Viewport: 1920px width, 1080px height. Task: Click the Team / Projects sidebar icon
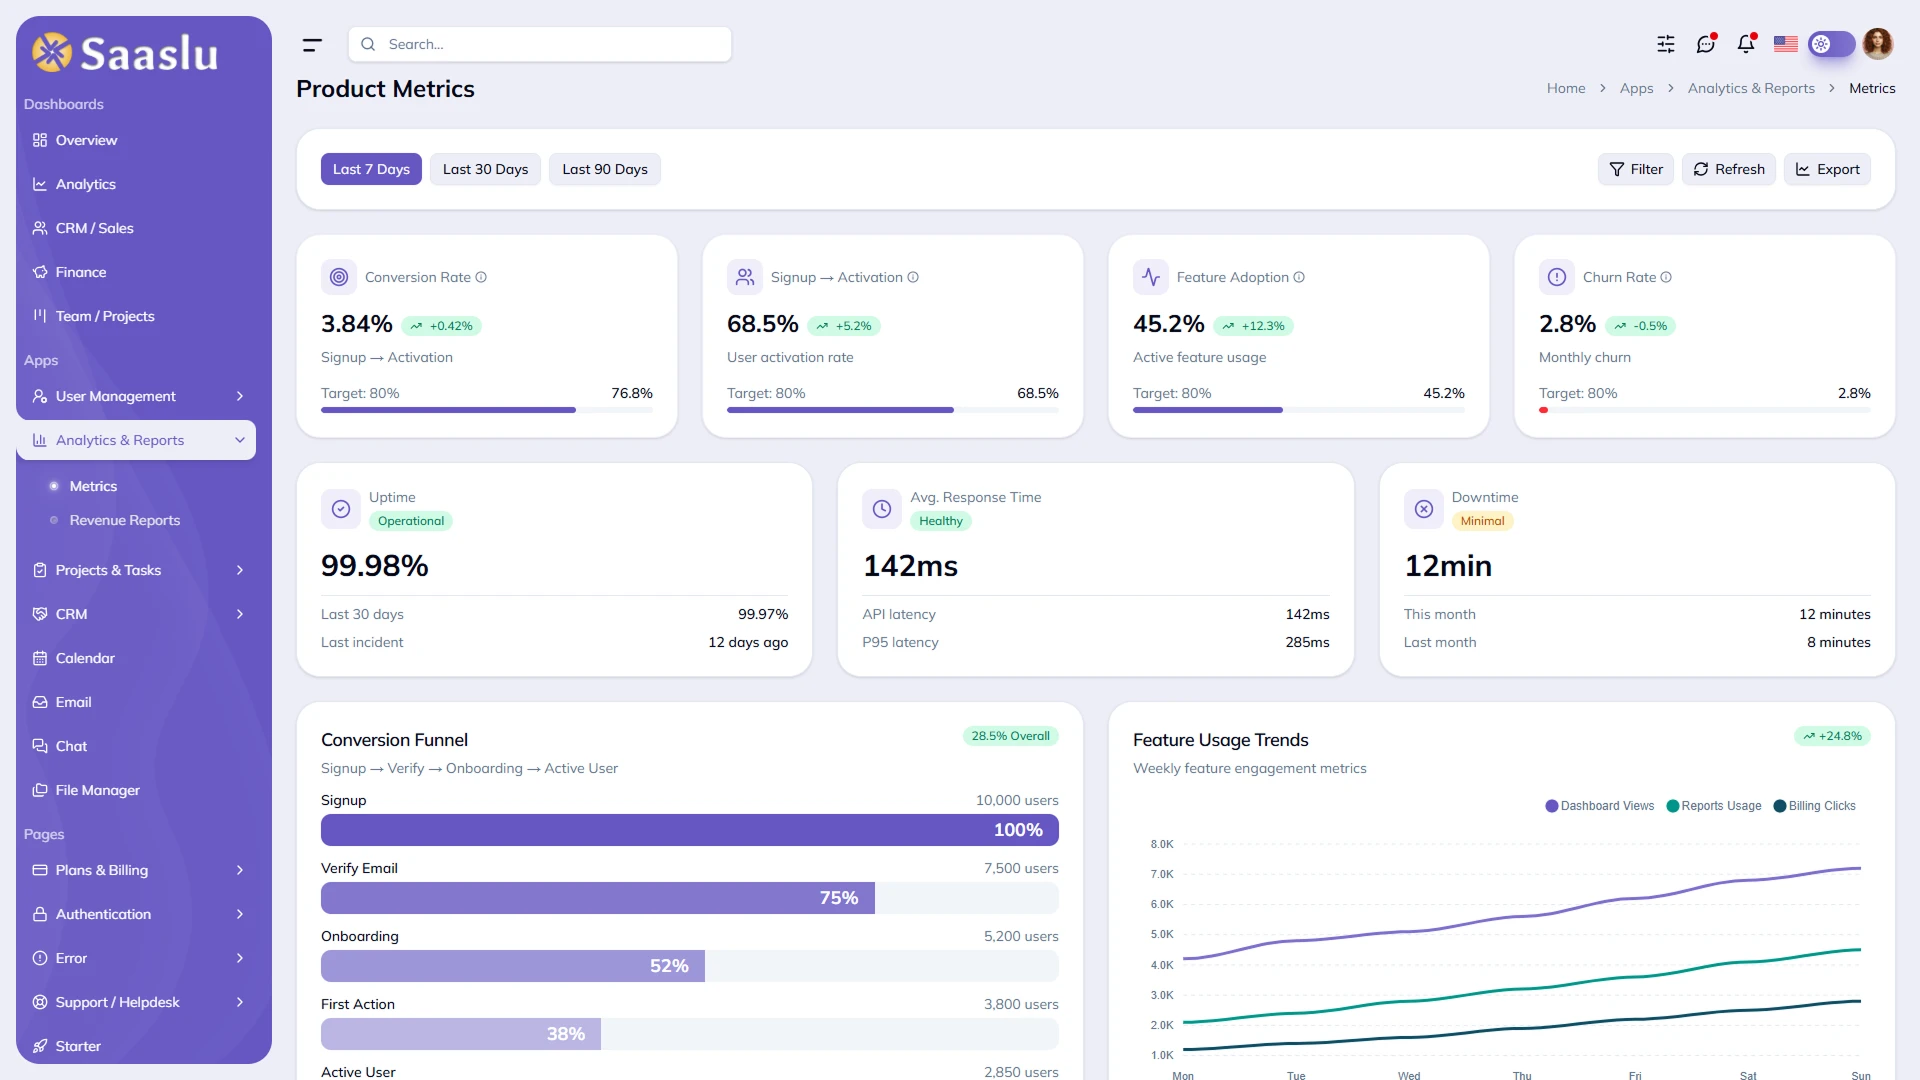tap(40, 316)
